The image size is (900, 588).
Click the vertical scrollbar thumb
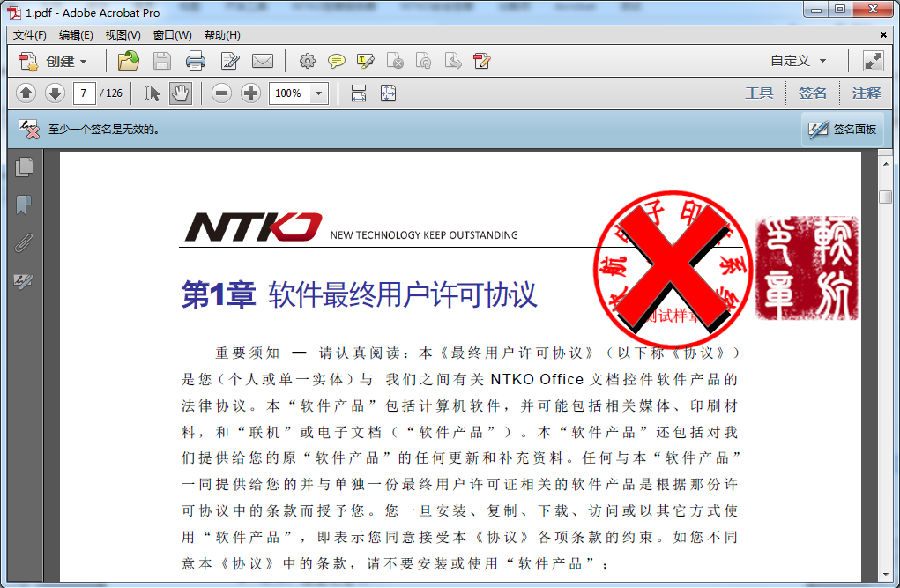click(885, 196)
